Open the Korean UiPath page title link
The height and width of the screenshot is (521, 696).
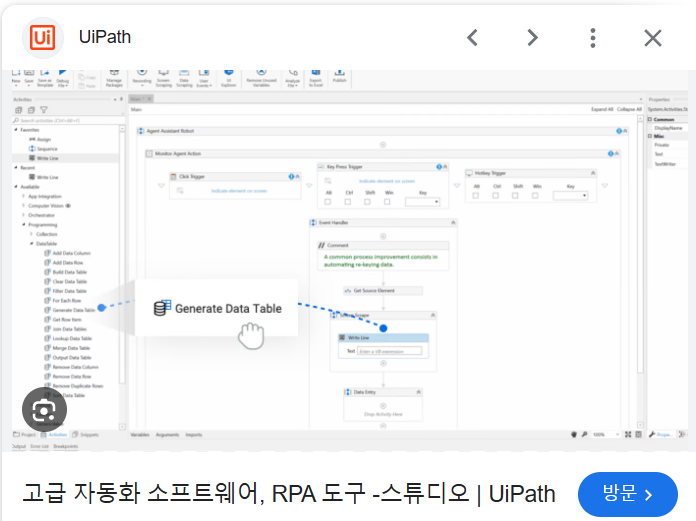point(289,493)
